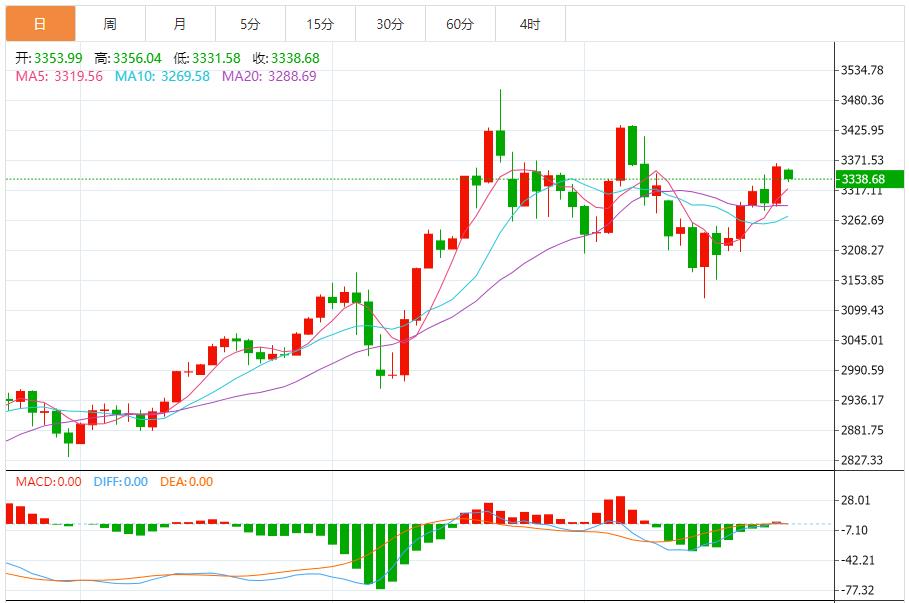The height and width of the screenshot is (603, 909).
Task: Select the 30分 timeframe tab
Action: [390, 24]
